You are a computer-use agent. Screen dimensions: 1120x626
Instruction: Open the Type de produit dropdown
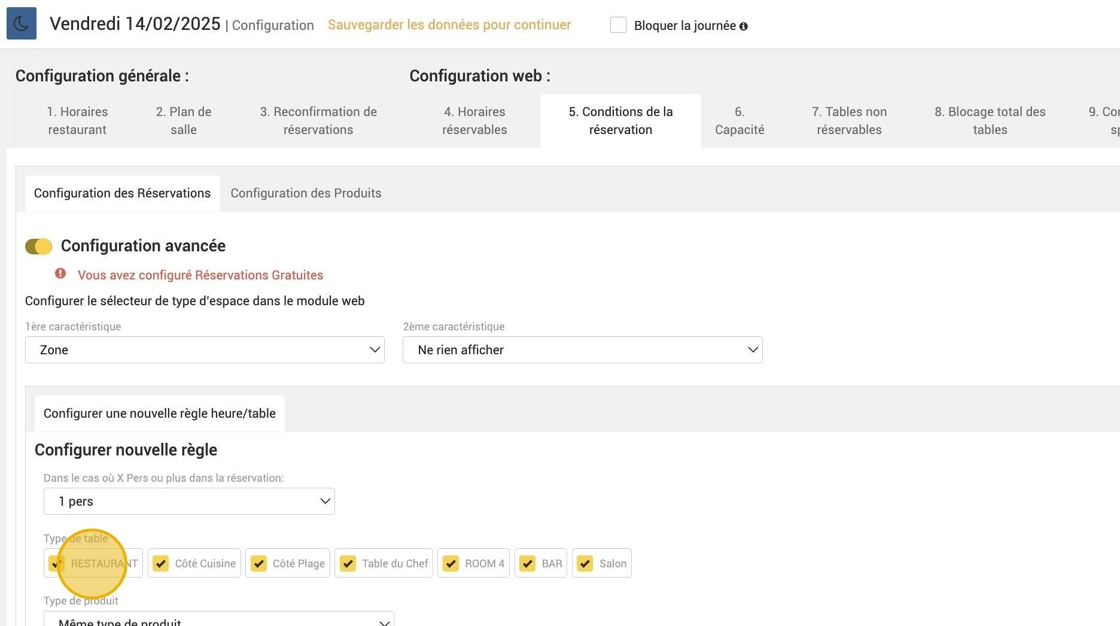coord(219,620)
